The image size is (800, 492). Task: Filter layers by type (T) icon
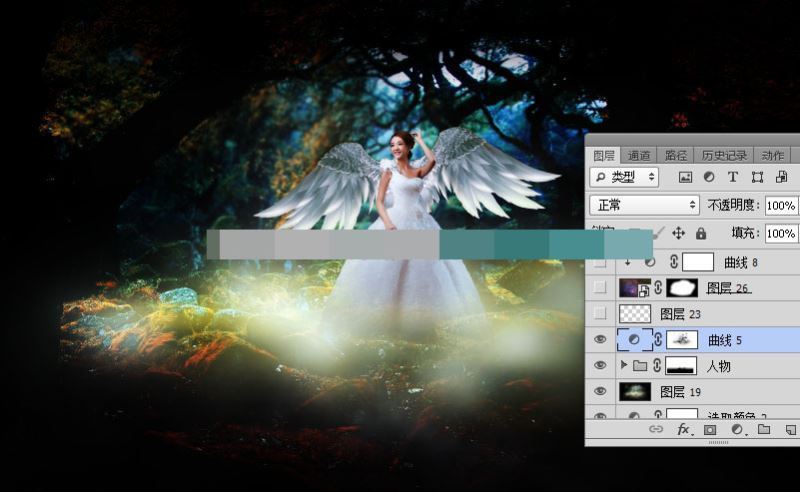point(733,177)
